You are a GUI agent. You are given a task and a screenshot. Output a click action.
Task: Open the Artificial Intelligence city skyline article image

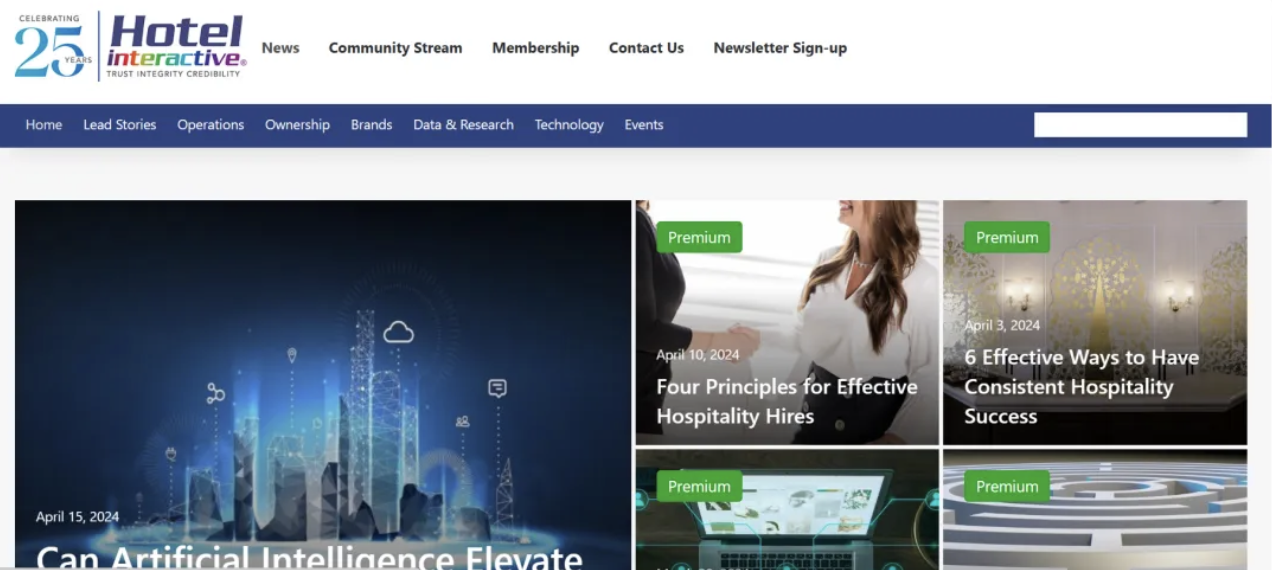[x=323, y=385]
